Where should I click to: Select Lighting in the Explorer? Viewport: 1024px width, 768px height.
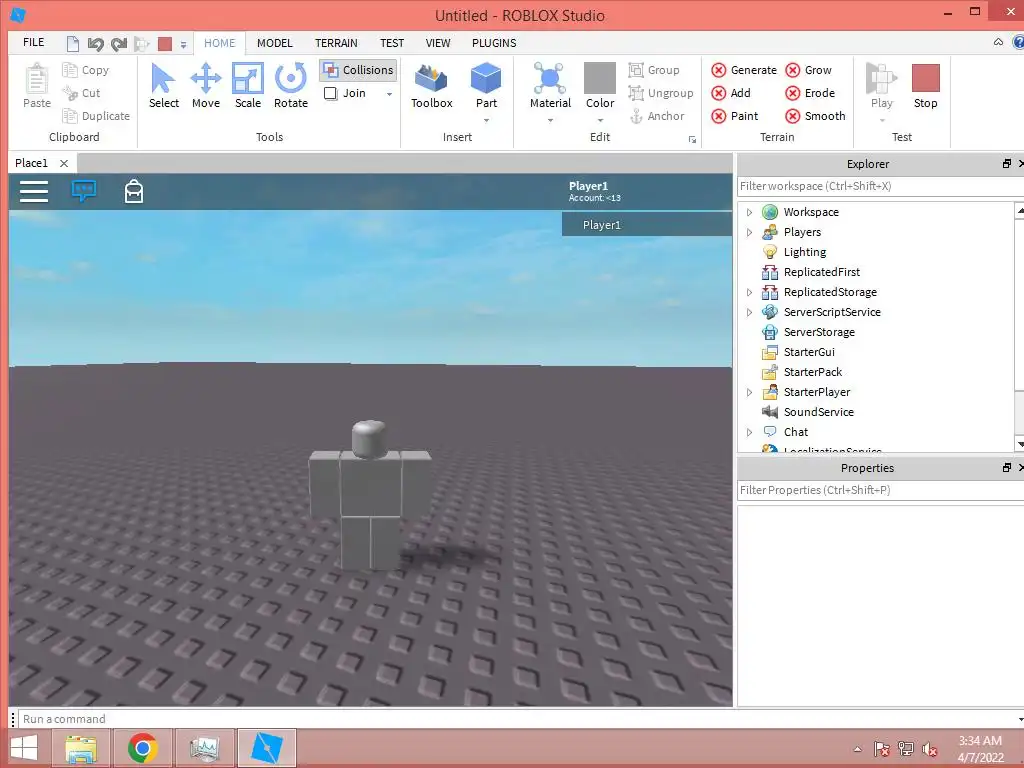tap(805, 252)
